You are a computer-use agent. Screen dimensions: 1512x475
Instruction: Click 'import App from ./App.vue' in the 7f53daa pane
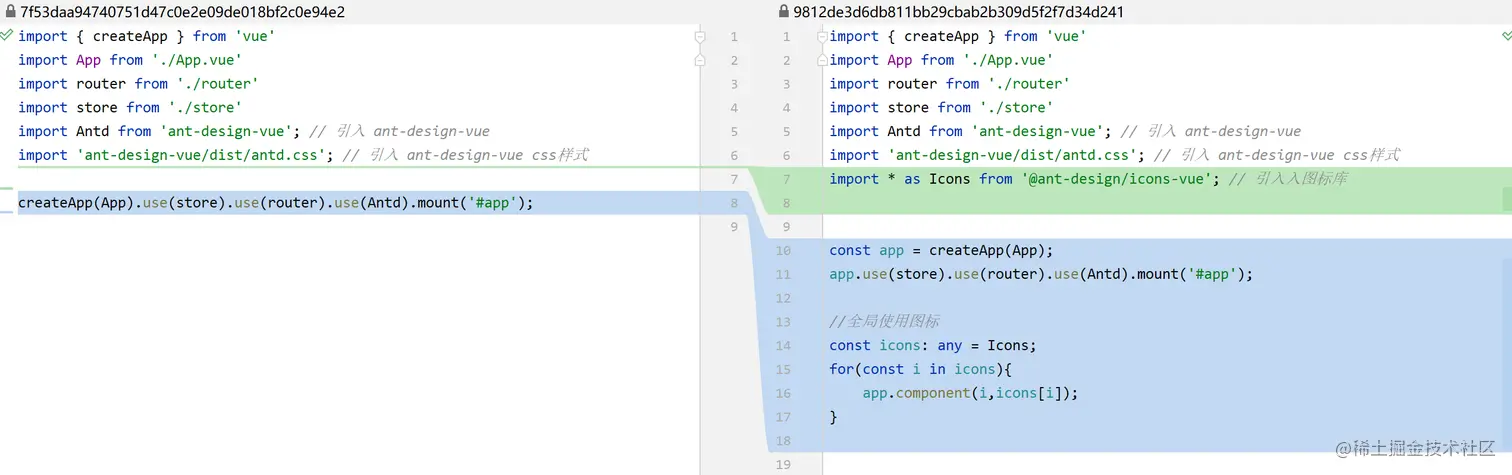(130, 60)
